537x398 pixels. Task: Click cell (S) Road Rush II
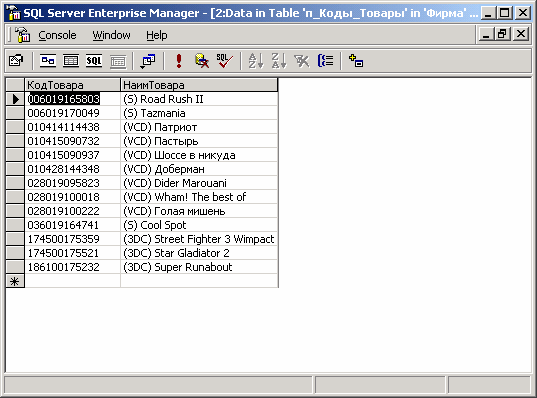[x=199, y=99]
